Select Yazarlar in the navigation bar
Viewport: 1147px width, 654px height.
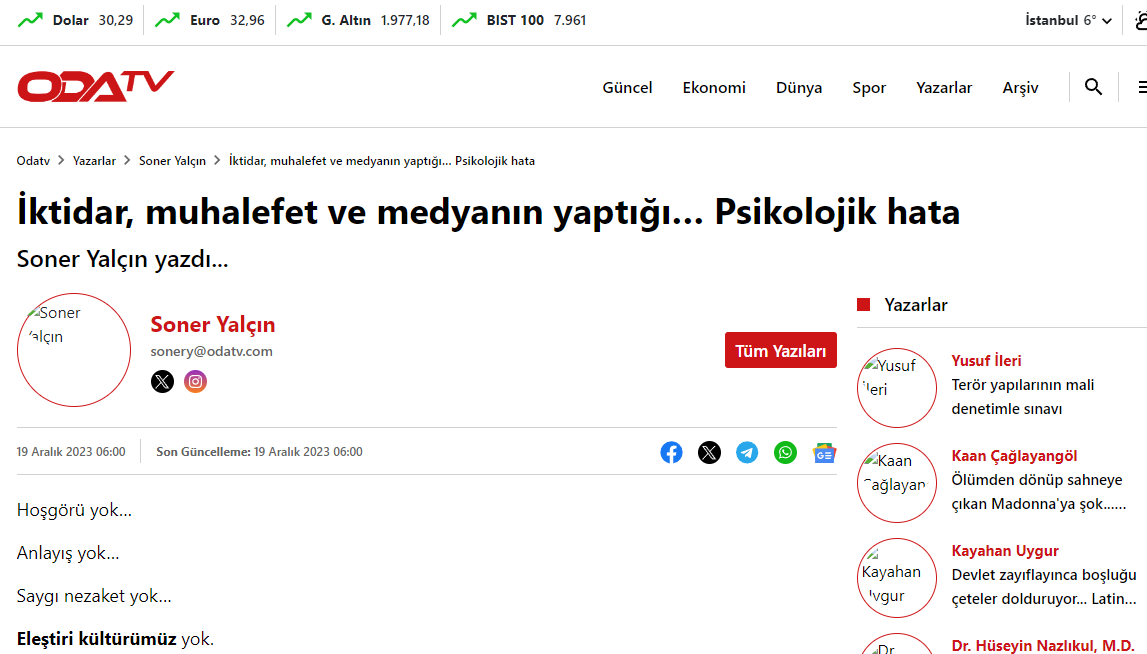click(944, 88)
